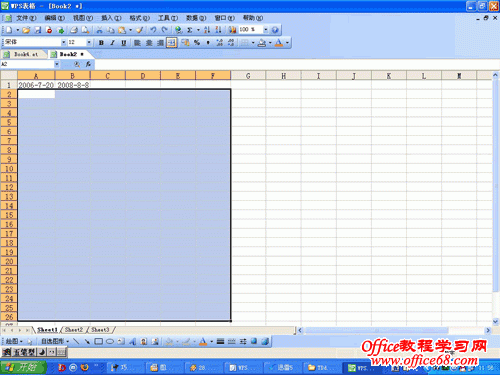This screenshot has height=375, width=500.
Task: Select the line drawing tool
Action: click(76, 341)
